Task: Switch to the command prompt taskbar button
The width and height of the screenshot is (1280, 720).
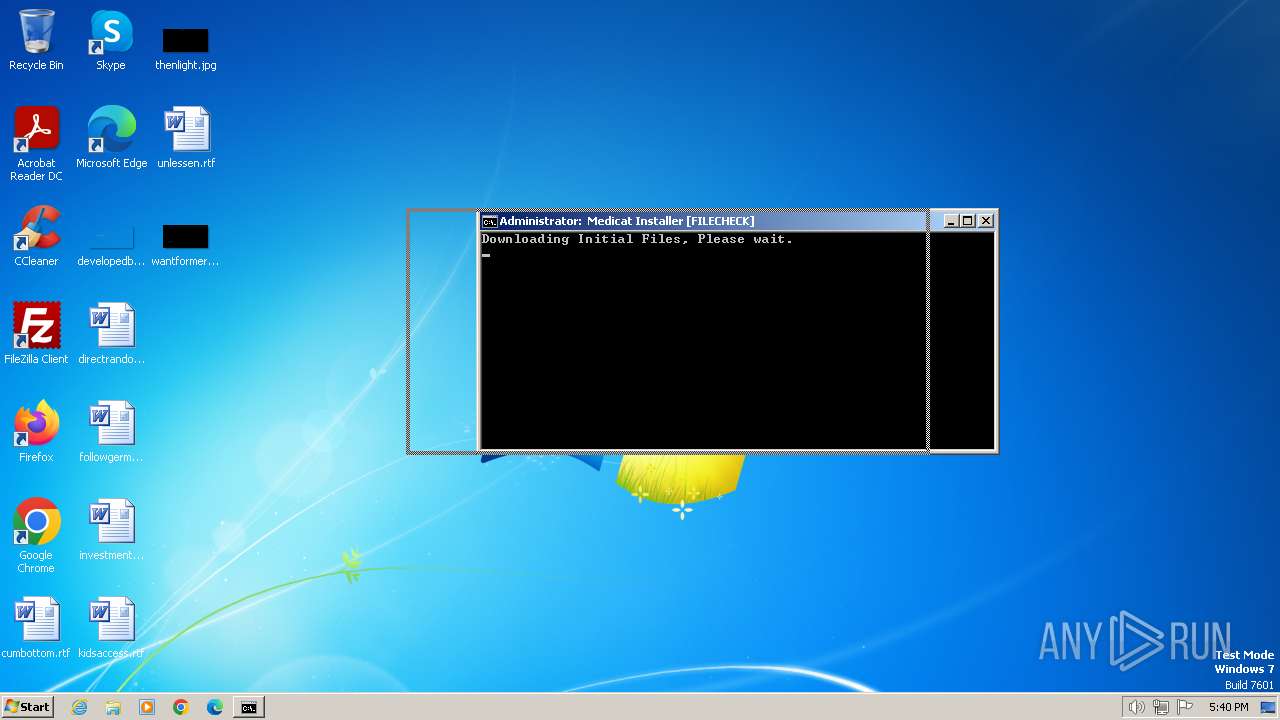Action: [x=248, y=707]
